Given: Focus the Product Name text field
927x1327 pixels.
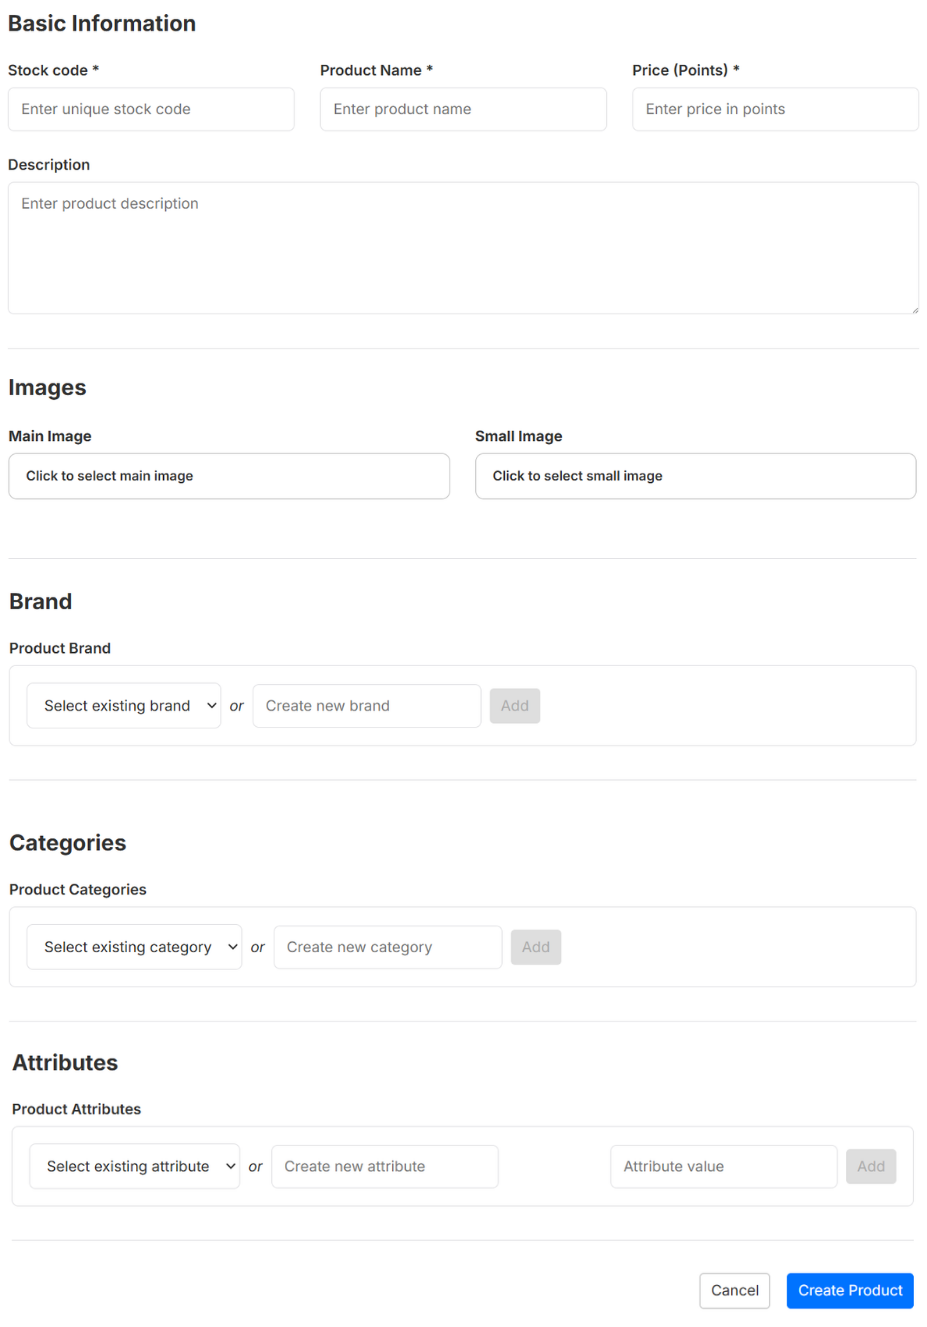Looking at the screenshot, I should 463,109.
